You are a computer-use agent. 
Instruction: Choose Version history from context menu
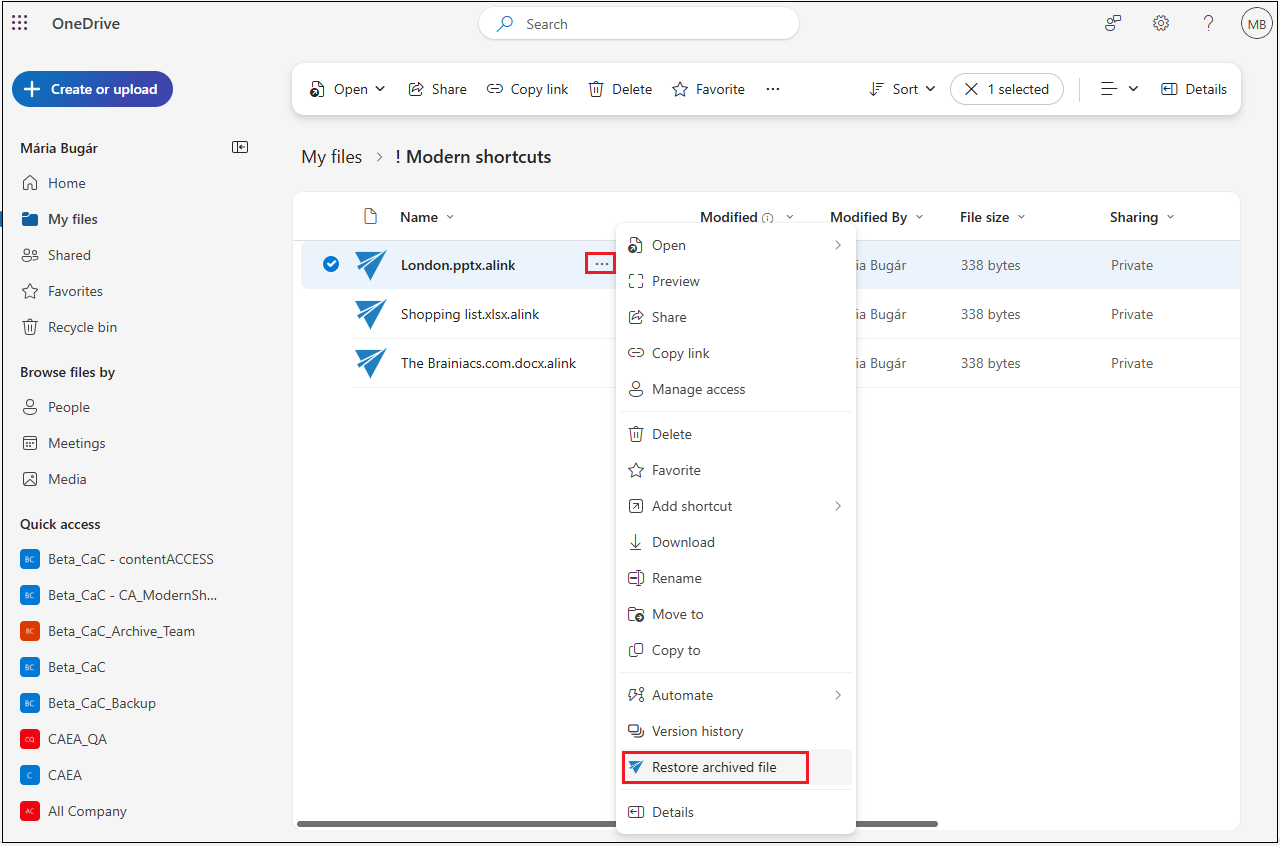coord(697,731)
